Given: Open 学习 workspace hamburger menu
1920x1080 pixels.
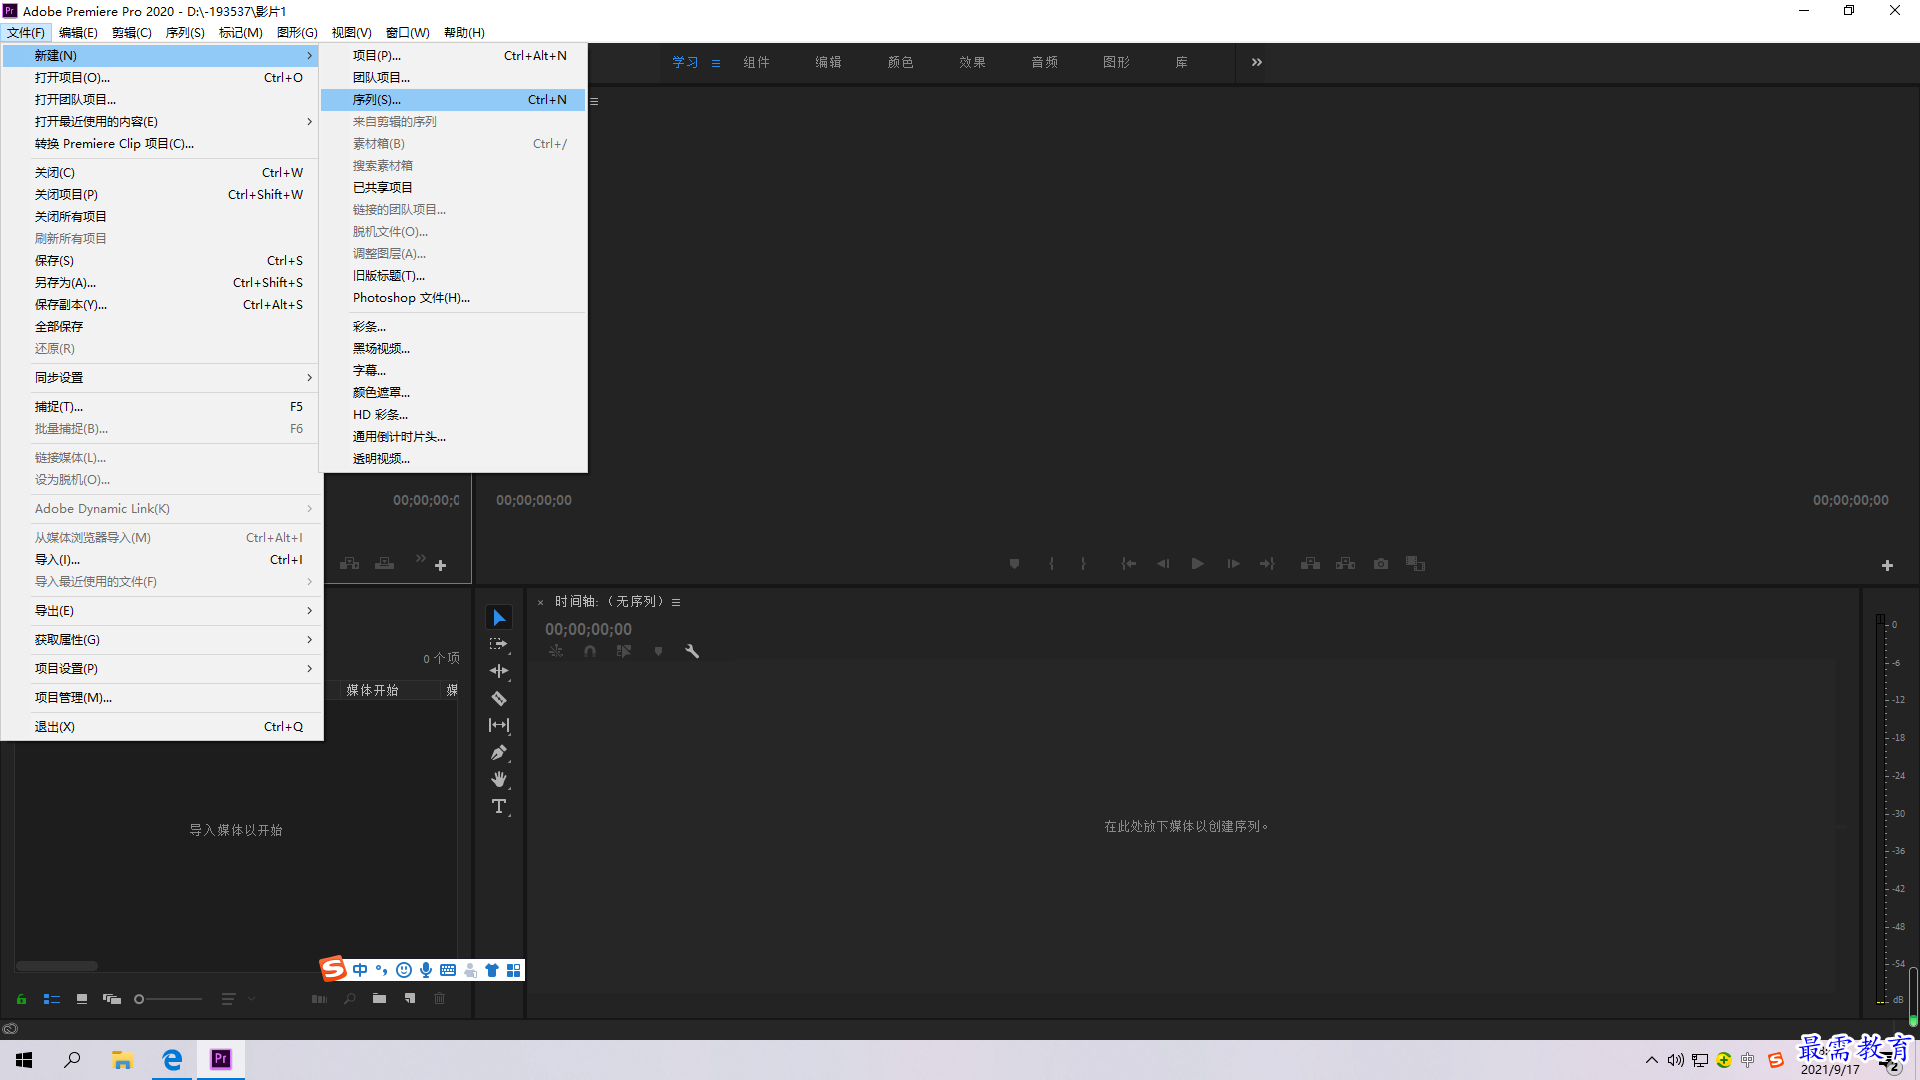Looking at the screenshot, I should pyautogui.click(x=716, y=63).
